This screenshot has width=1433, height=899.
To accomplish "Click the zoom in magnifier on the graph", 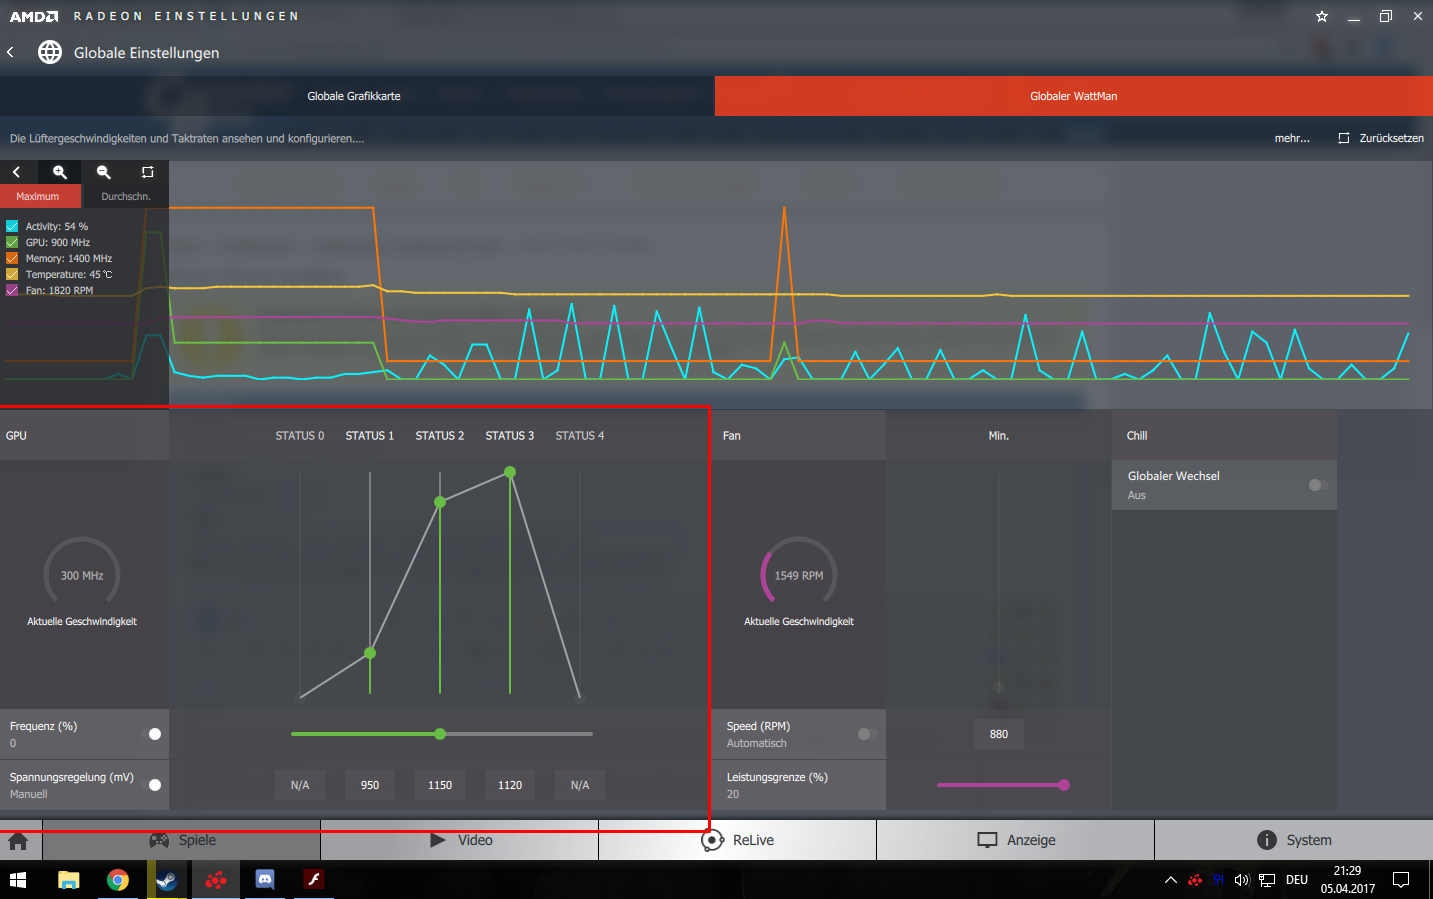I will 60,172.
